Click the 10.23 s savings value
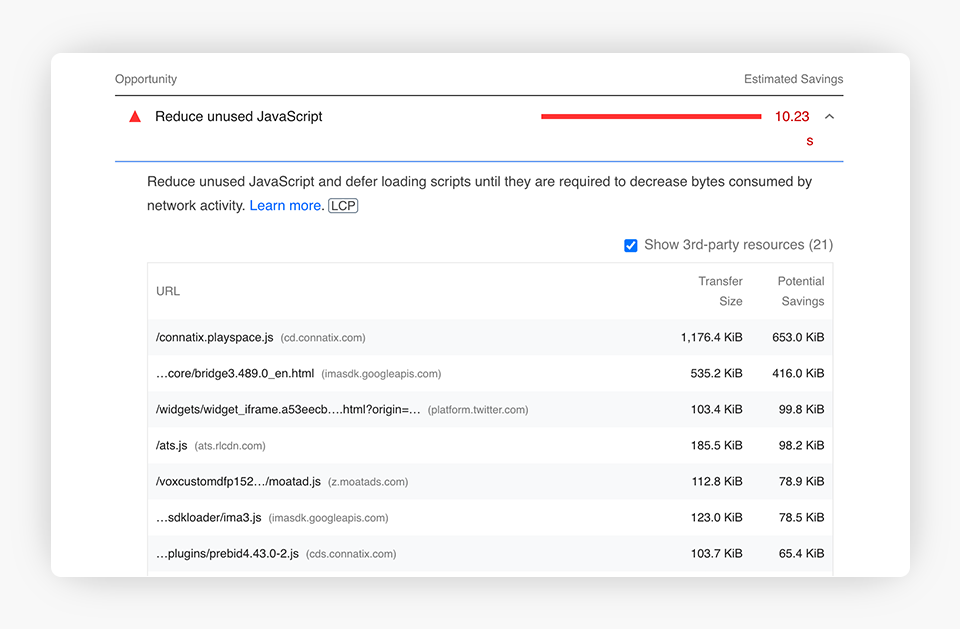960x629 pixels. coord(792,117)
